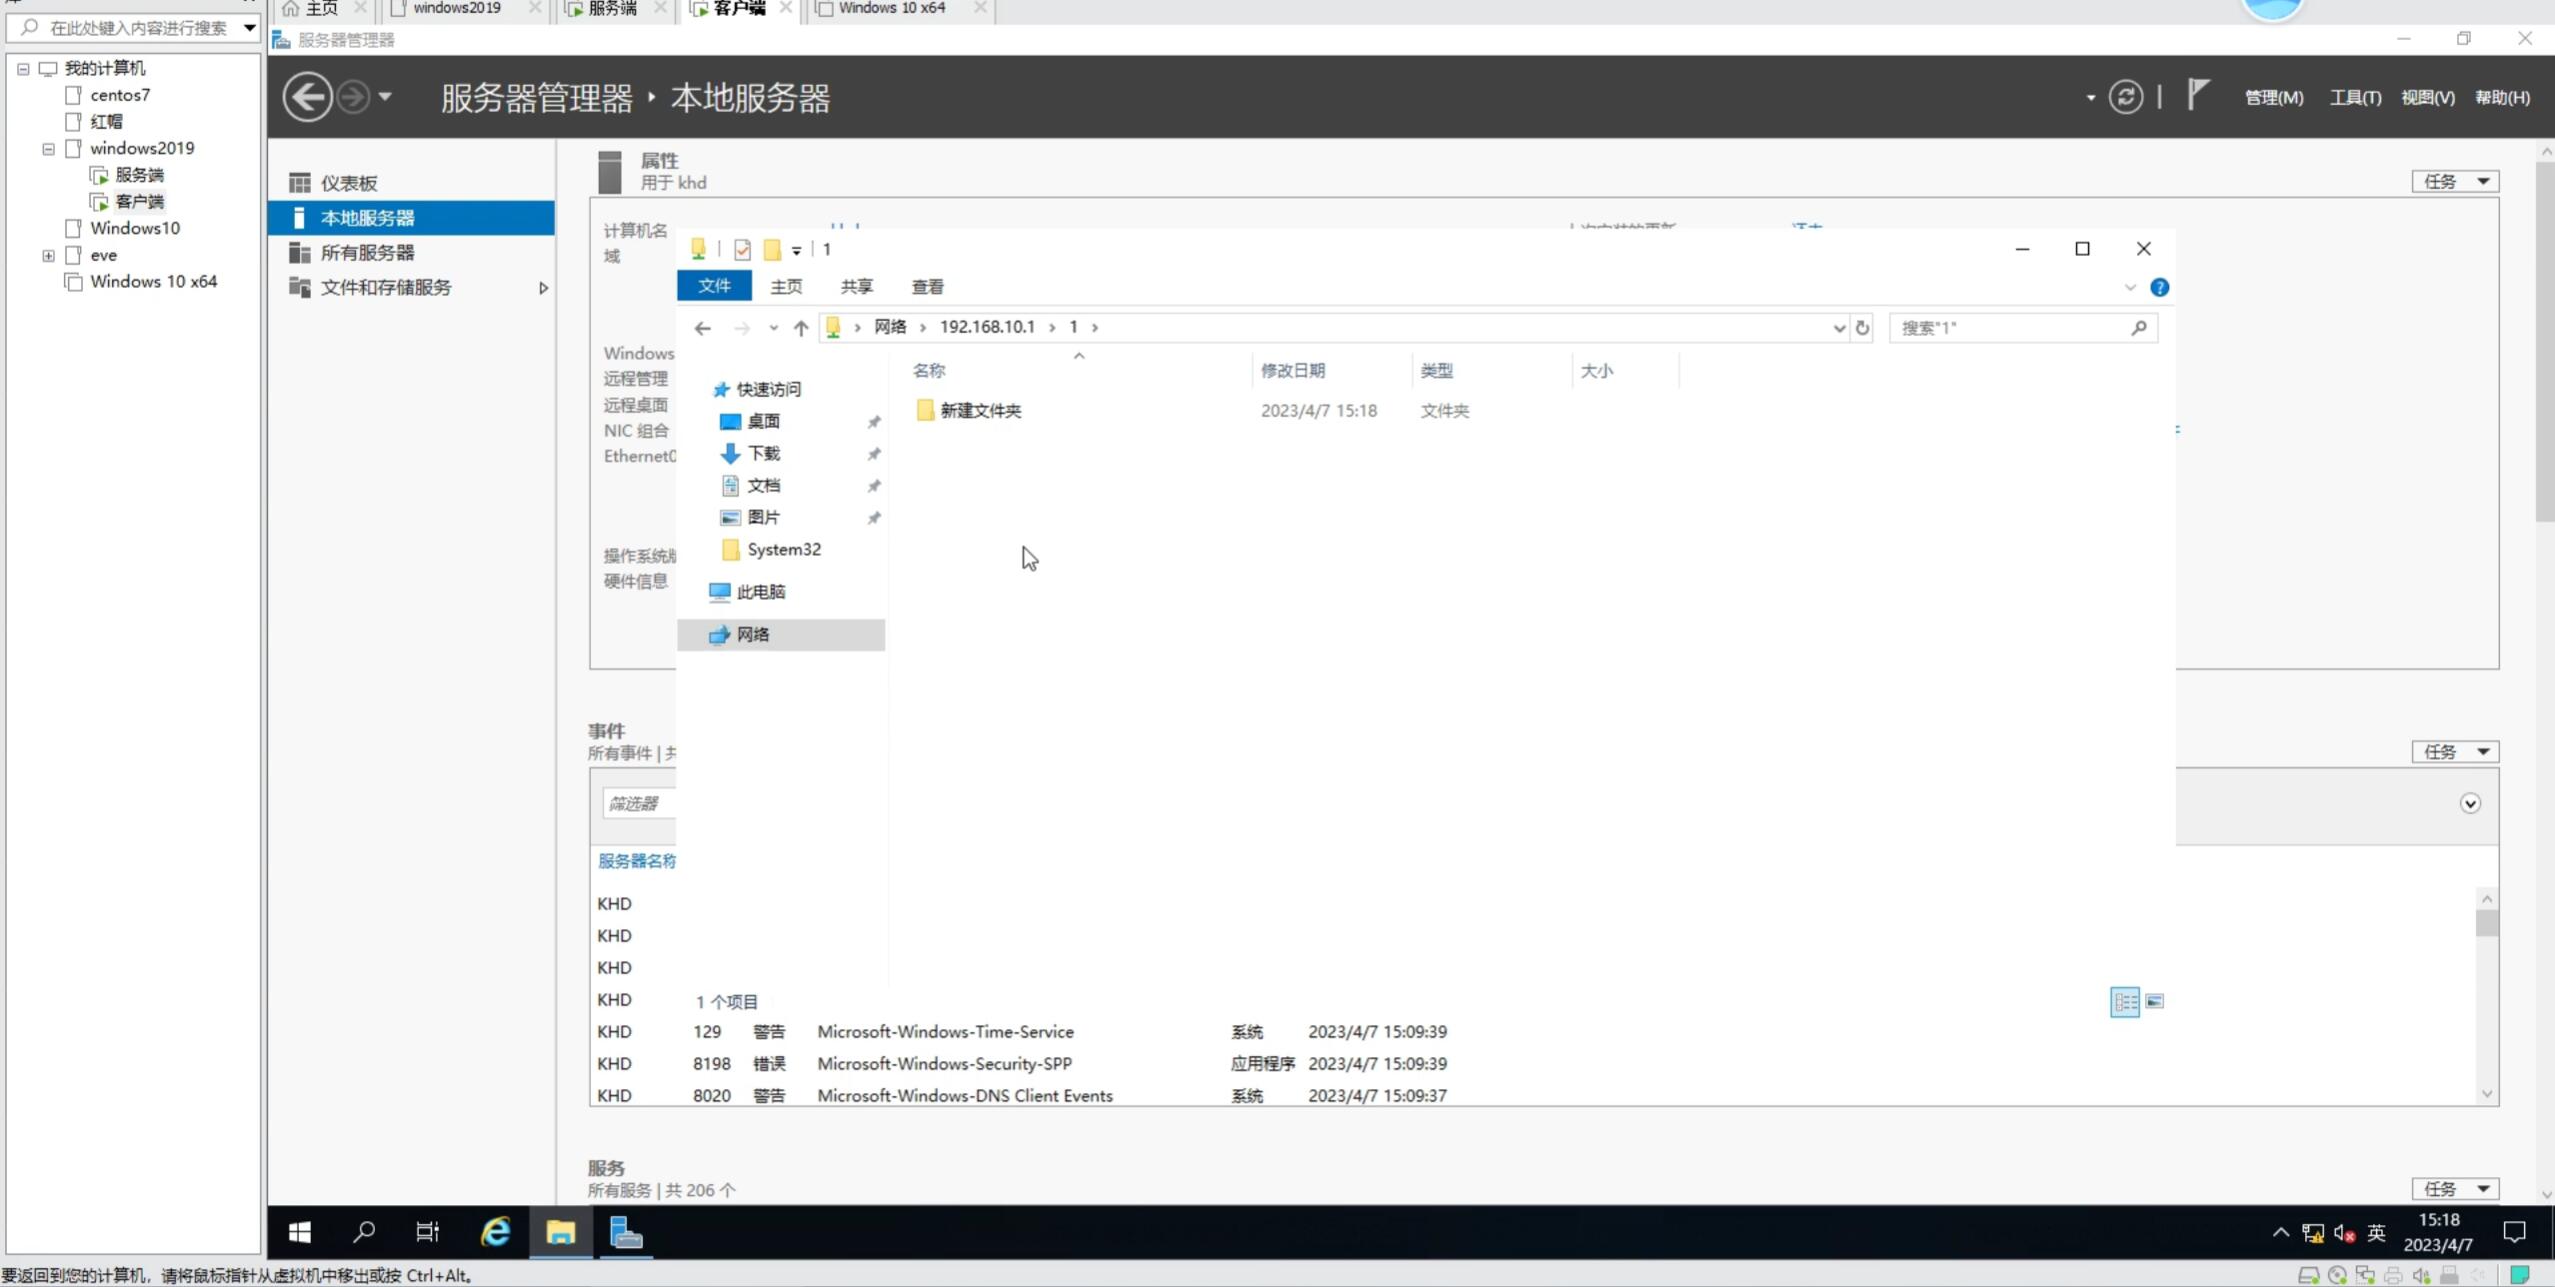Click 192.168.10.1 in the address breadcrumb
This screenshot has width=2555, height=1287.
[x=986, y=328]
